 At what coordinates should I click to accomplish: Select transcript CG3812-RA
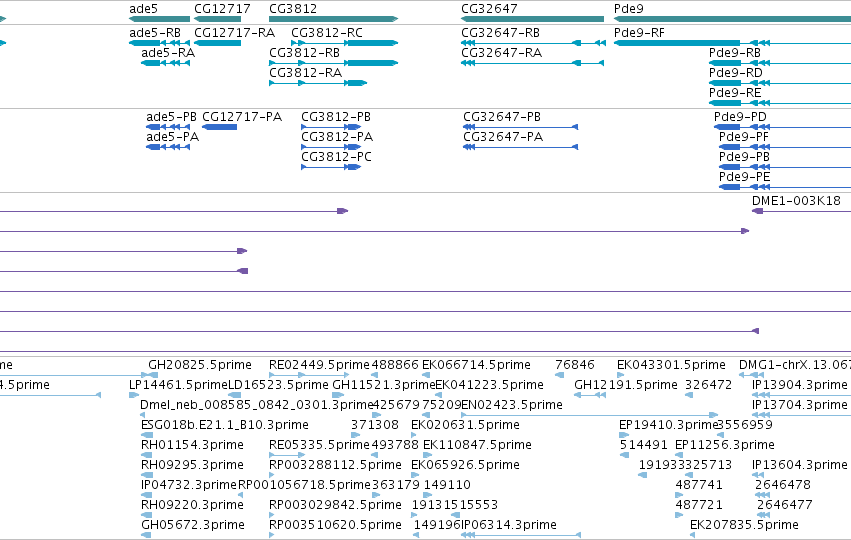[x=306, y=73]
